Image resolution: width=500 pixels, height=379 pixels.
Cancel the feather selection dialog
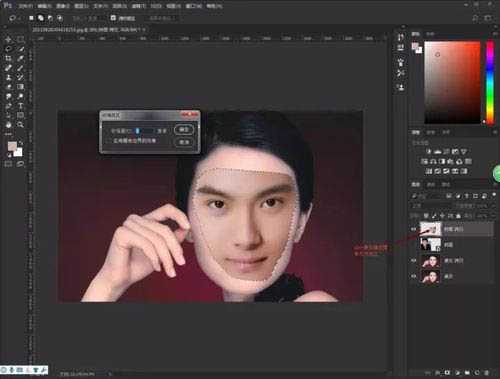click(184, 142)
